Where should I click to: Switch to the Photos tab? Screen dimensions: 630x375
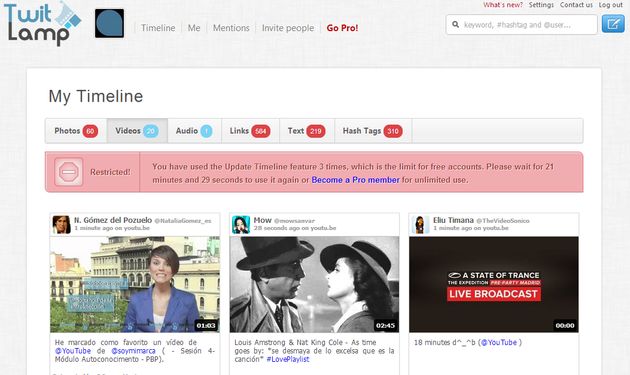point(76,131)
